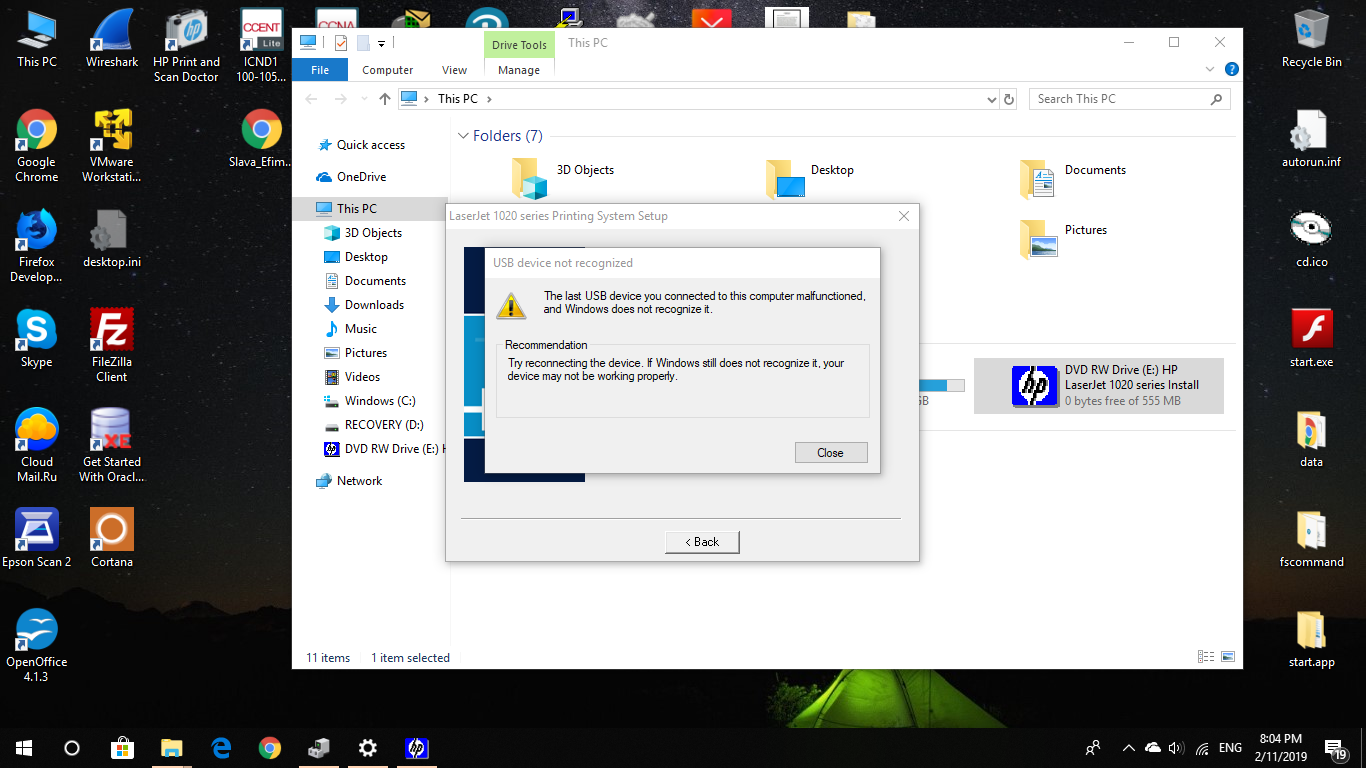Collapse the Folders (7) group
This screenshot has width=1366, height=768.
click(463, 136)
